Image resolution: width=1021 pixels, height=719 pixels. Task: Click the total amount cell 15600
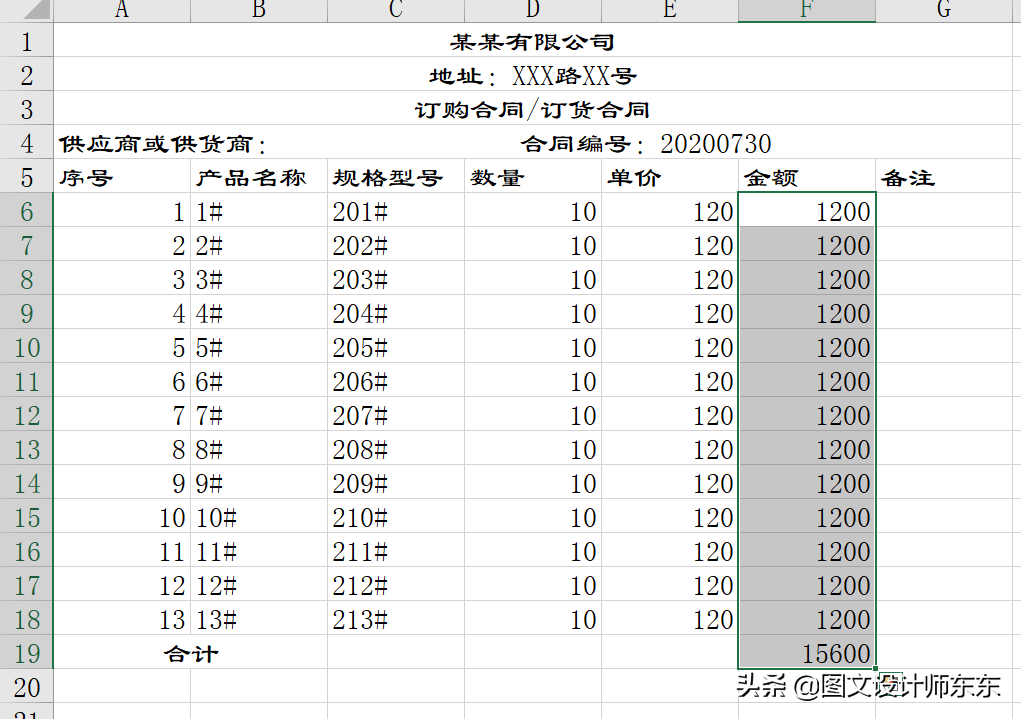pyautogui.click(x=807, y=653)
